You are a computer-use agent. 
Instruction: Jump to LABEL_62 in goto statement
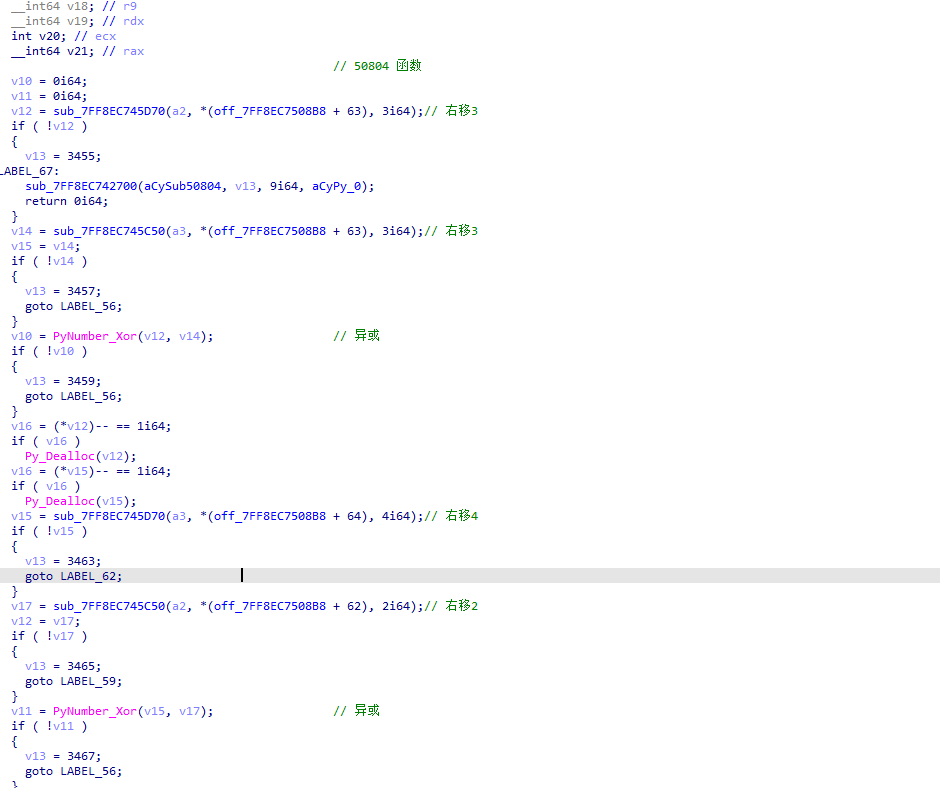91,576
